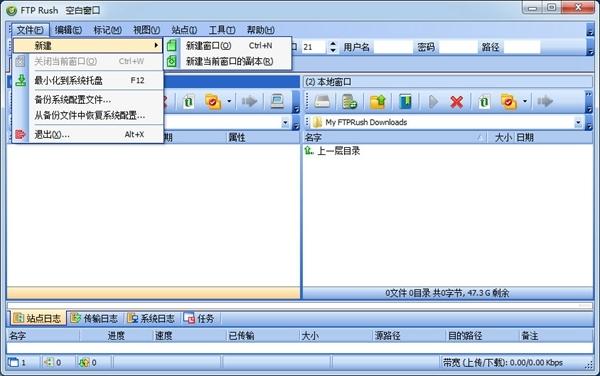
Task: Switch to the 任务 tab
Action: point(199,318)
